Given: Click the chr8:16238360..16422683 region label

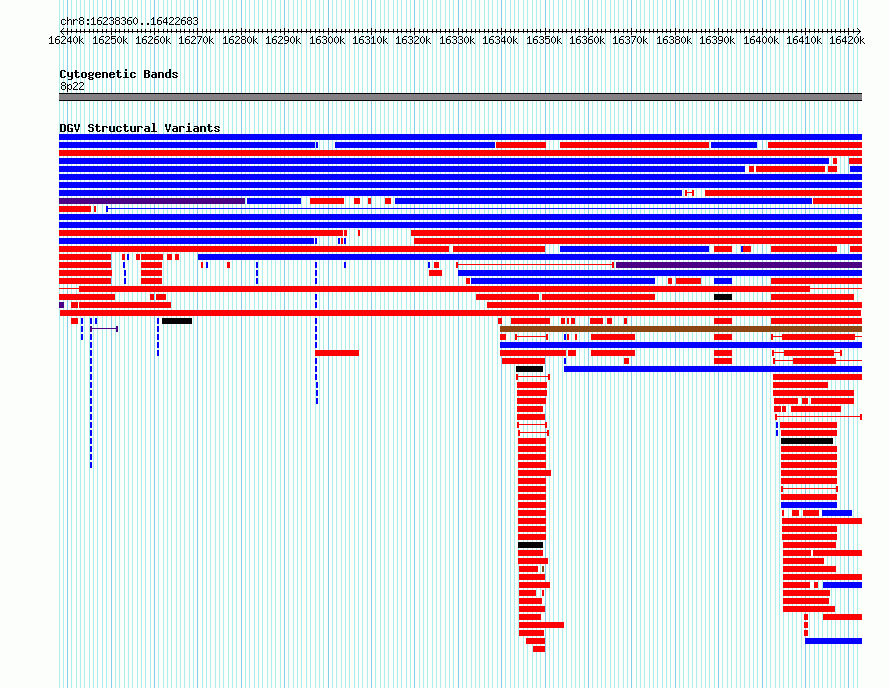Looking at the screenshot, I should click(129, 22).
